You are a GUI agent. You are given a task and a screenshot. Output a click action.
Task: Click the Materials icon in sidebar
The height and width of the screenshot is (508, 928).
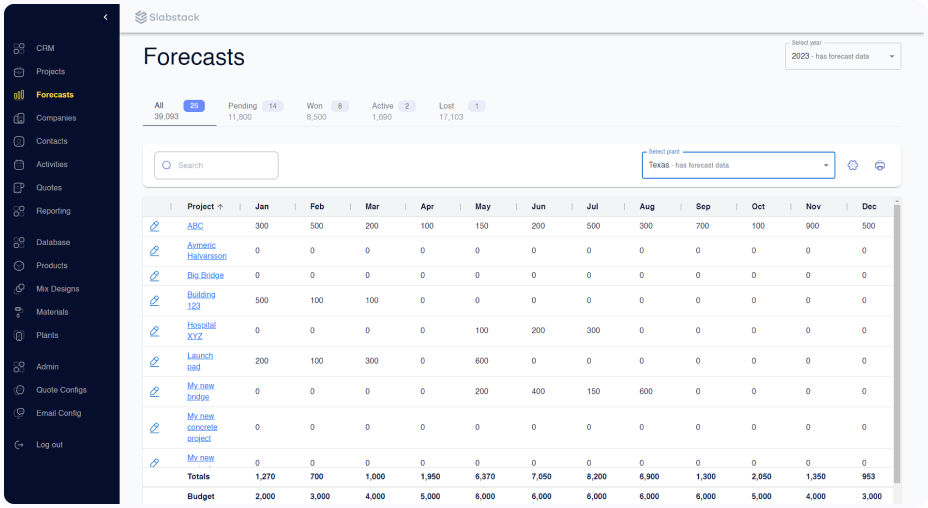coord(19,312)
